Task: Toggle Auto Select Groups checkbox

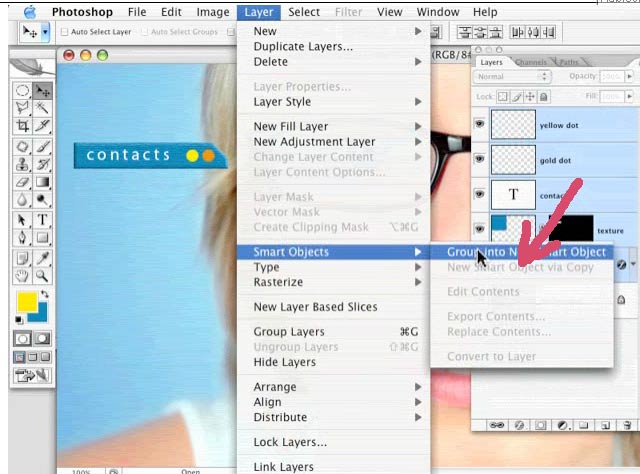Action: tap(144, 32)
